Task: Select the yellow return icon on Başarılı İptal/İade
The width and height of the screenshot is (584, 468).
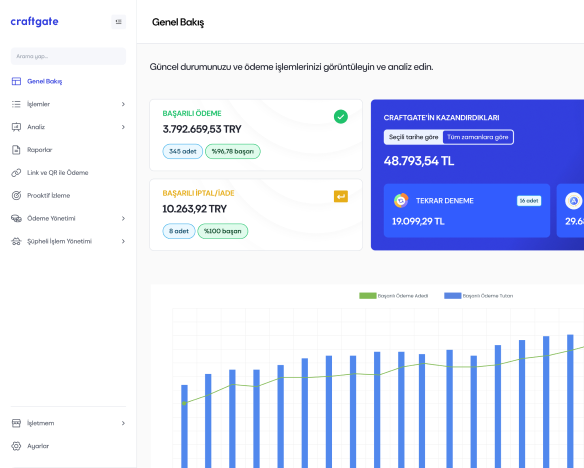Action: (341, 196)
